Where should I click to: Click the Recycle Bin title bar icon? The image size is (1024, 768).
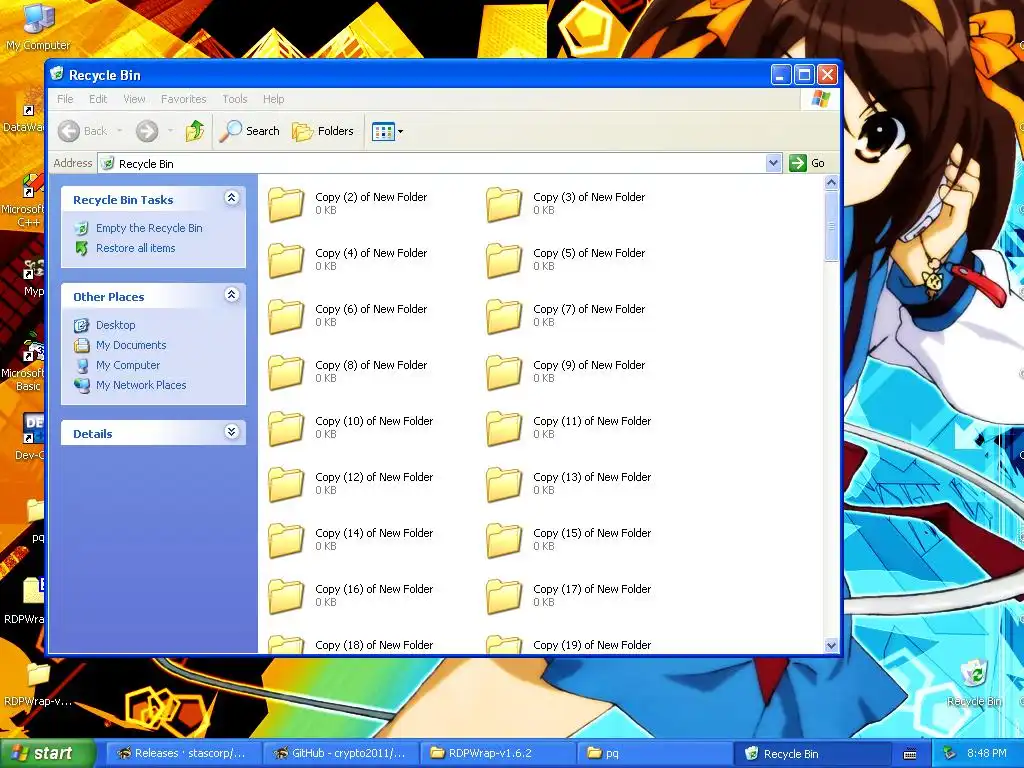pos(57,74)
